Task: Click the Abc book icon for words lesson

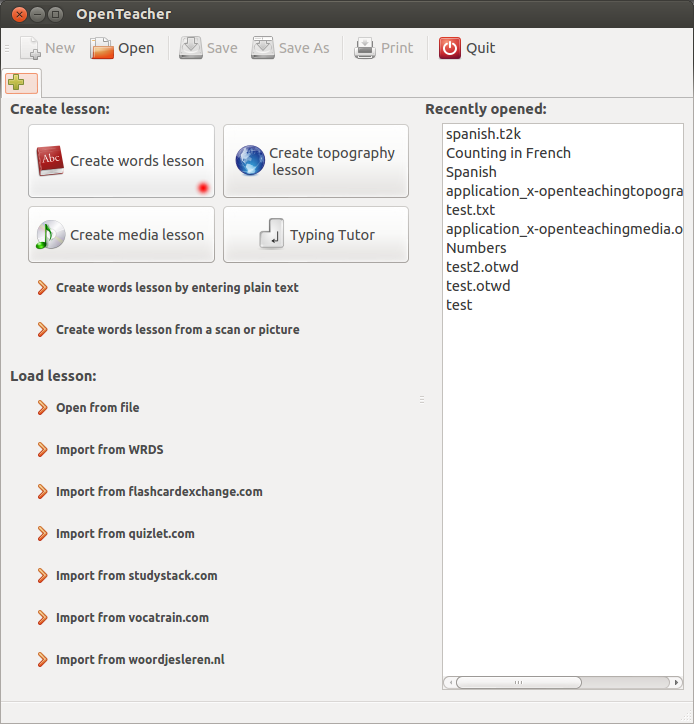Action: point(50,161)
